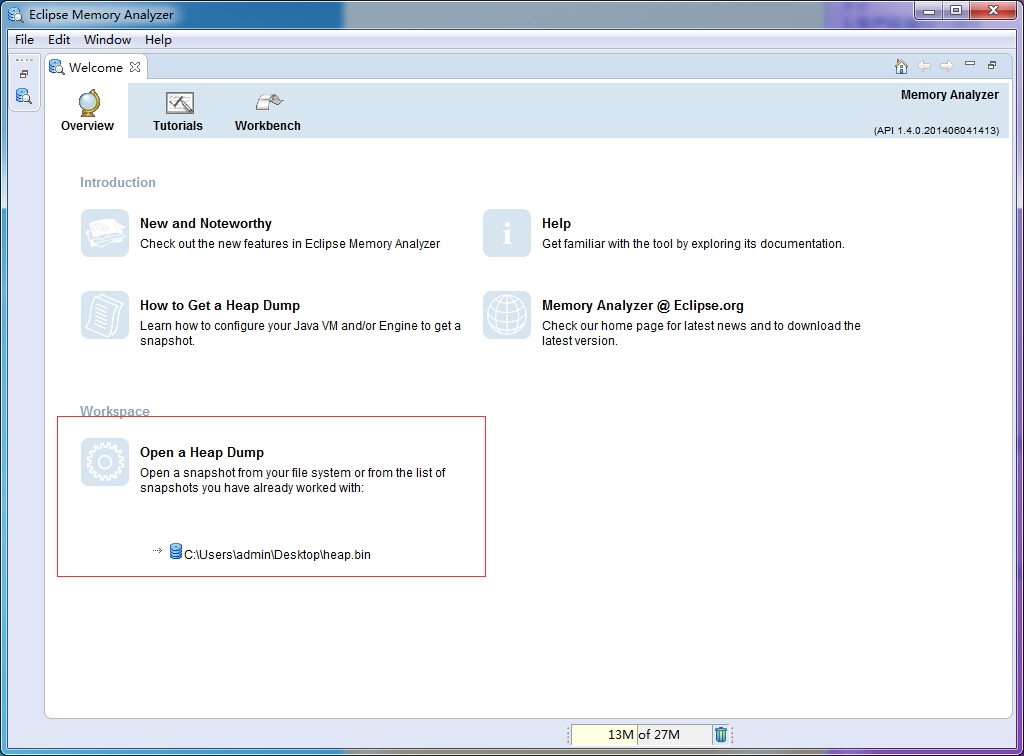Click the Open a Heap Dump gear icon
The height and width of the screenshot is (756, 1024).
[104, 462]
